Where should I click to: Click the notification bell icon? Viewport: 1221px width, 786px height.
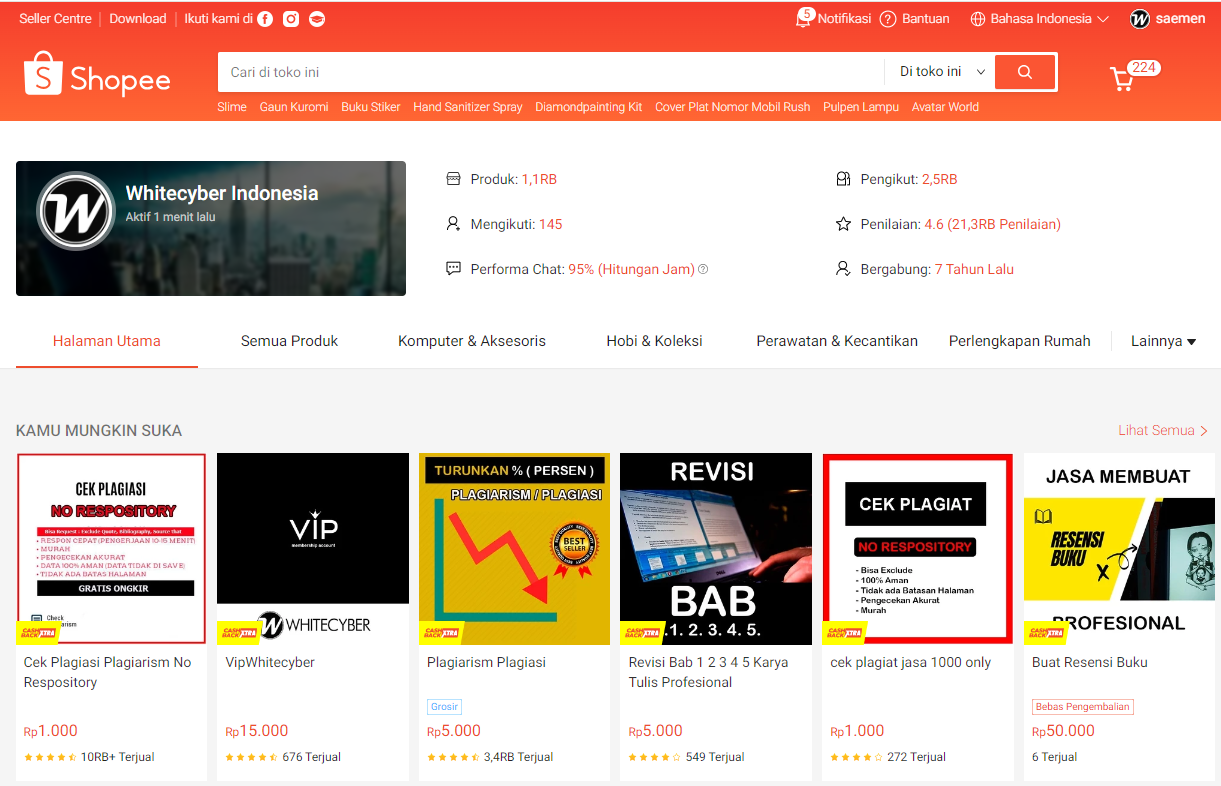804,18
